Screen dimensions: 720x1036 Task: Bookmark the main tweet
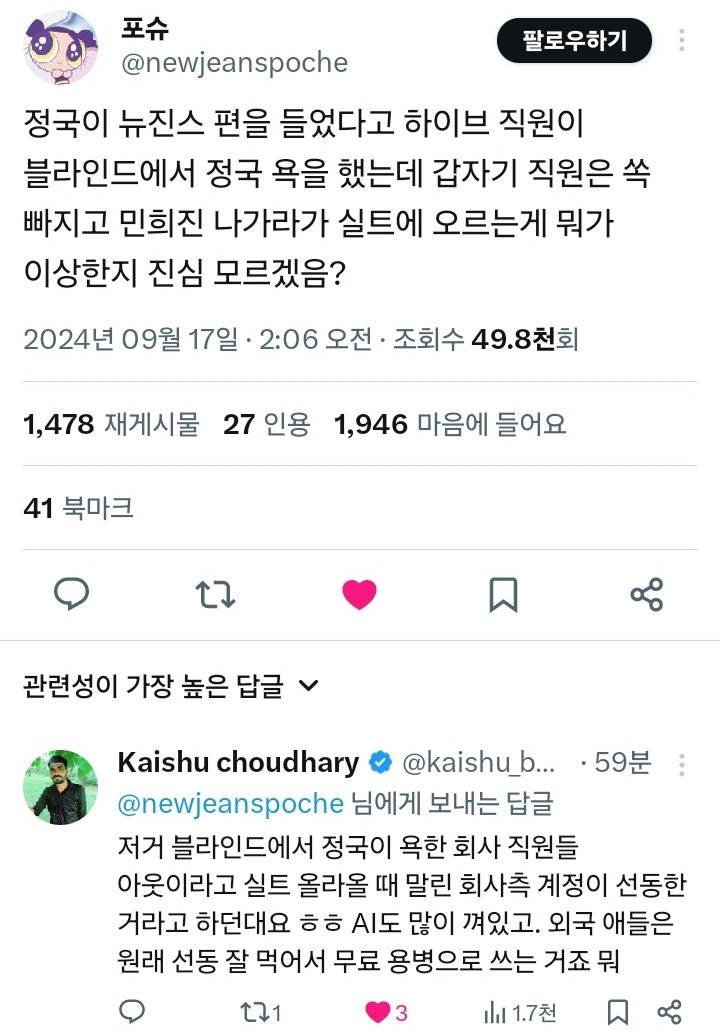click(503, 595)
